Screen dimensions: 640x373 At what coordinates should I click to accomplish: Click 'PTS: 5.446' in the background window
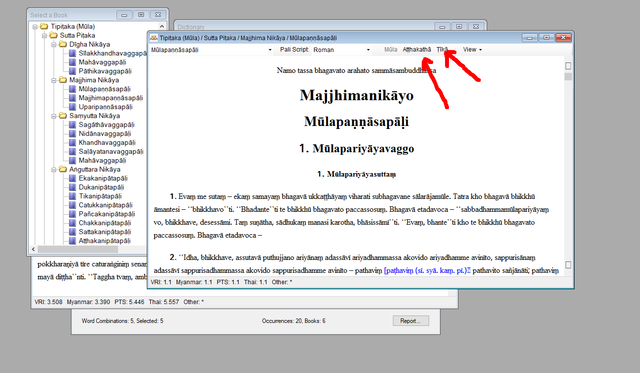point(129,302)
